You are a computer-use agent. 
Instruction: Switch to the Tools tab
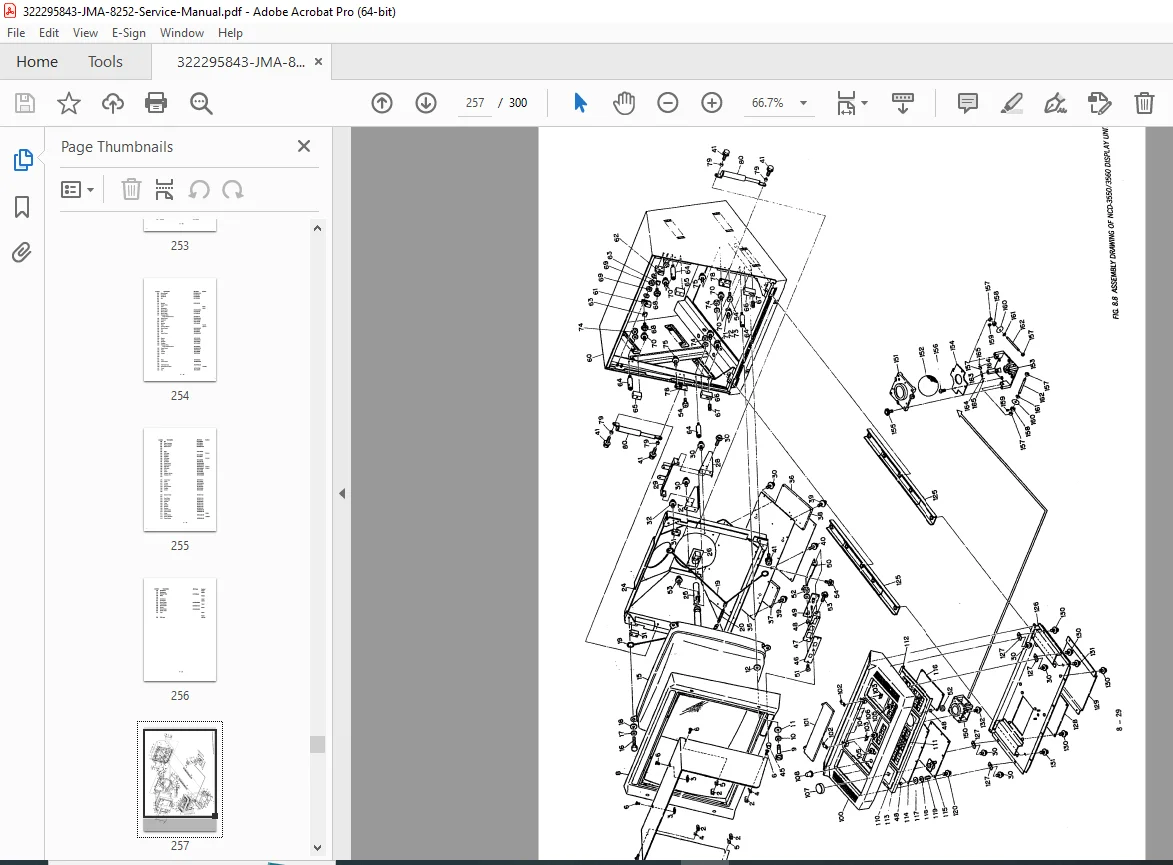[x=105, y=62]
